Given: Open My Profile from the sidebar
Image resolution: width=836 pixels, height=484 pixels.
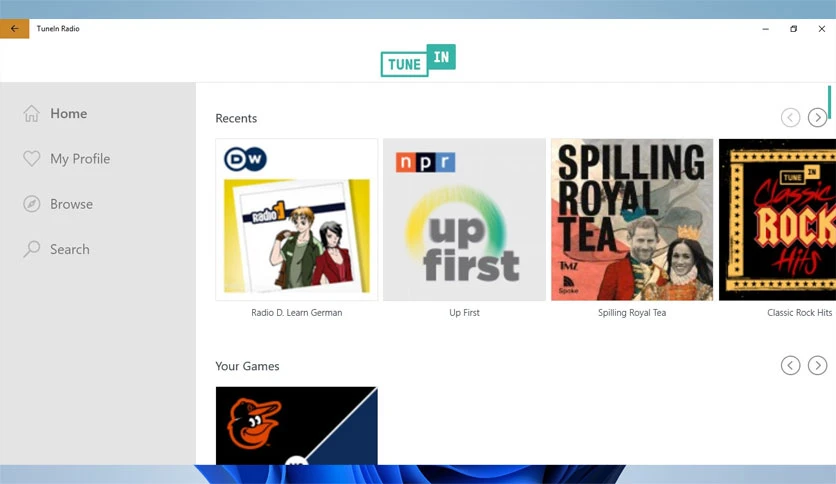Looking at the screenshot, I should point(80,159).
